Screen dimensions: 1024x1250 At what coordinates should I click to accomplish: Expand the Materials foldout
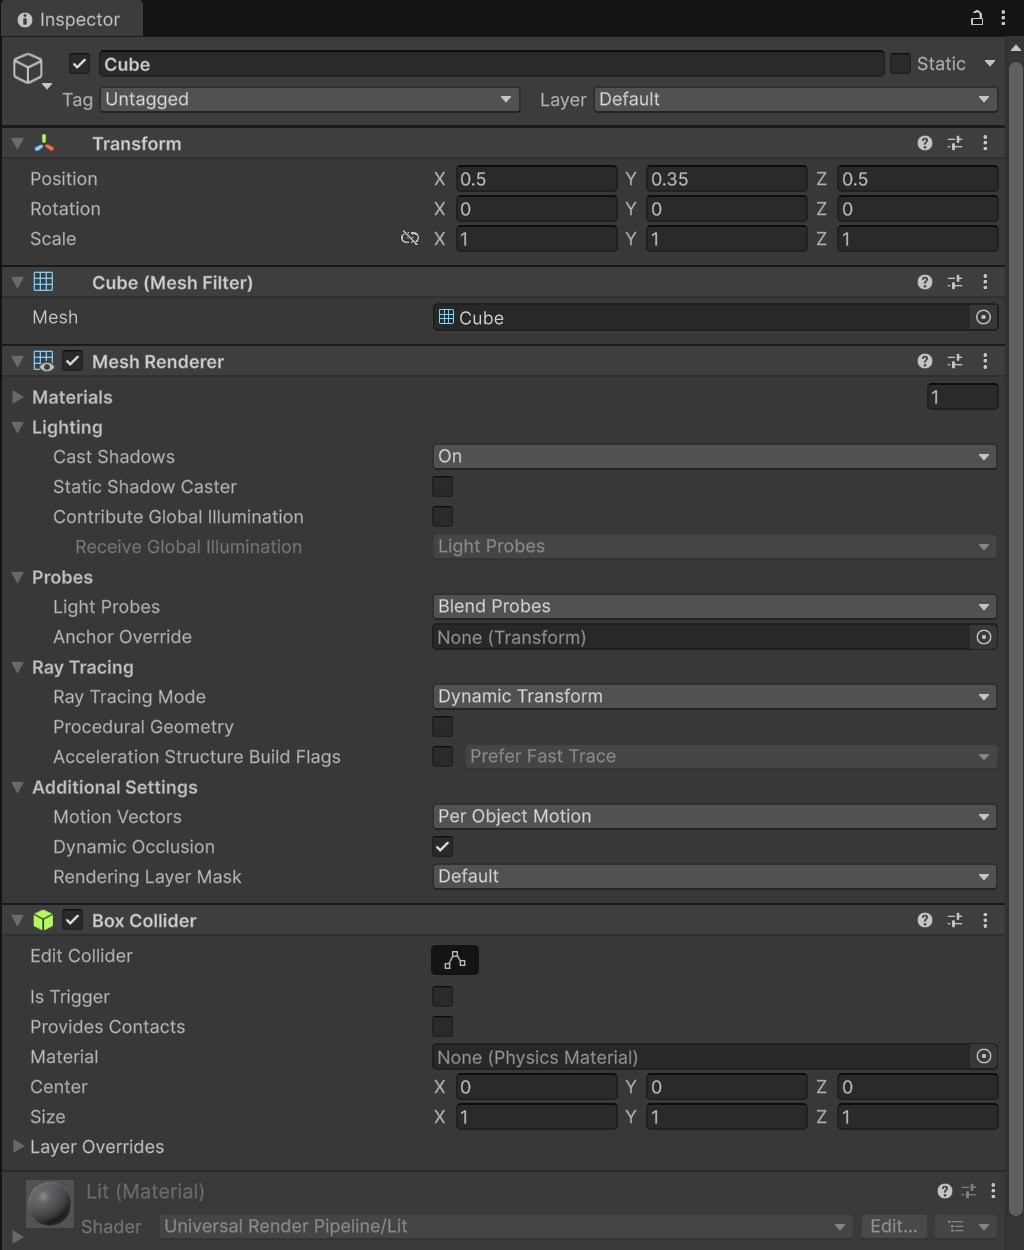[x=18, y=397]
